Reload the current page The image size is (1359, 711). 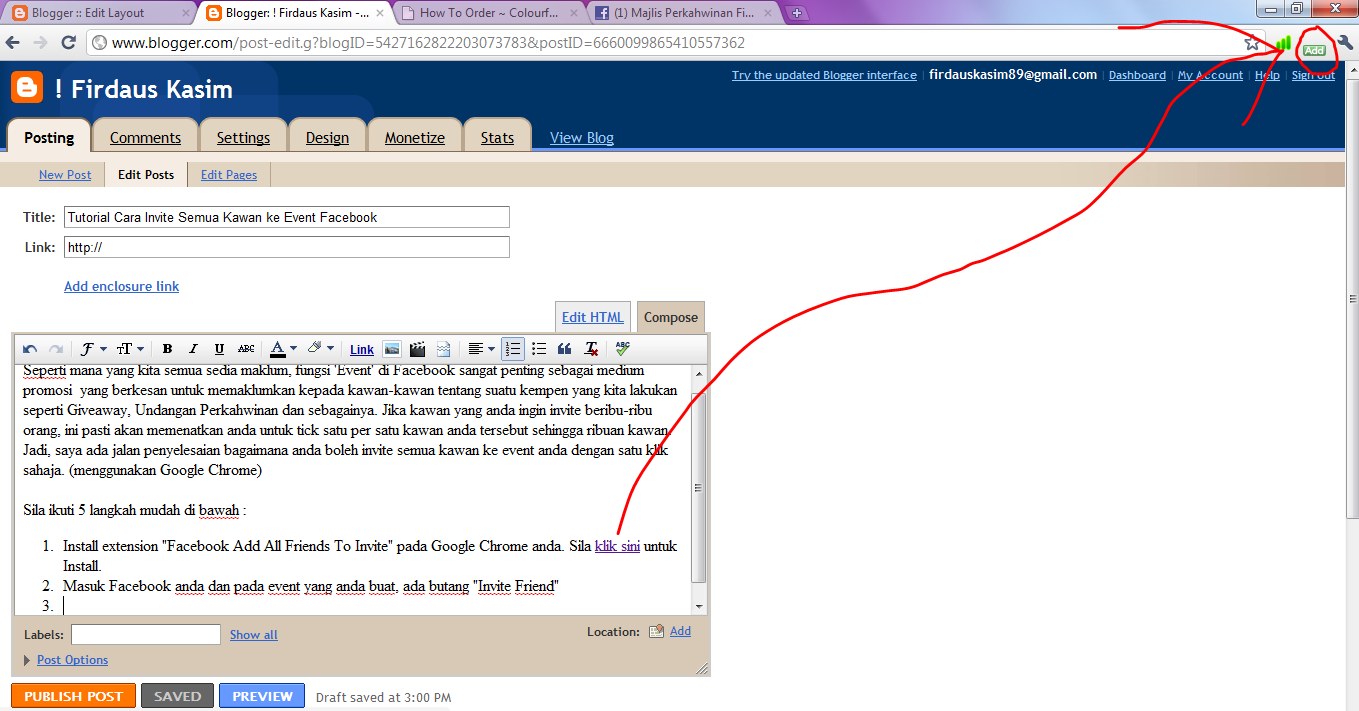point(68,43)
